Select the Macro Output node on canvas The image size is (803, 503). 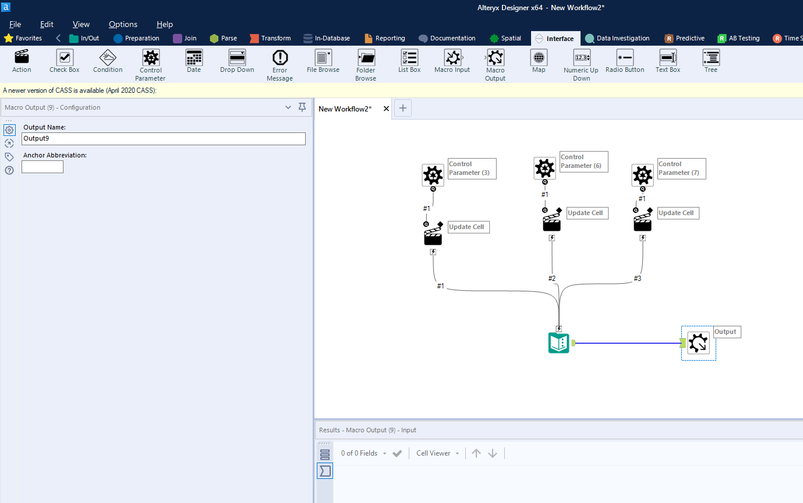tap(699, 343)
